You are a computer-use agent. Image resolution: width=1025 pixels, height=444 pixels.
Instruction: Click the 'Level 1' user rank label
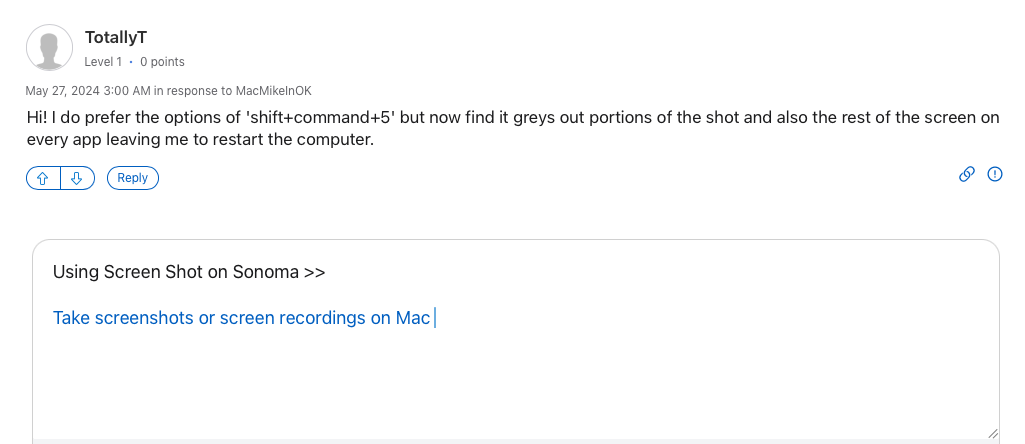pos(104,62)
